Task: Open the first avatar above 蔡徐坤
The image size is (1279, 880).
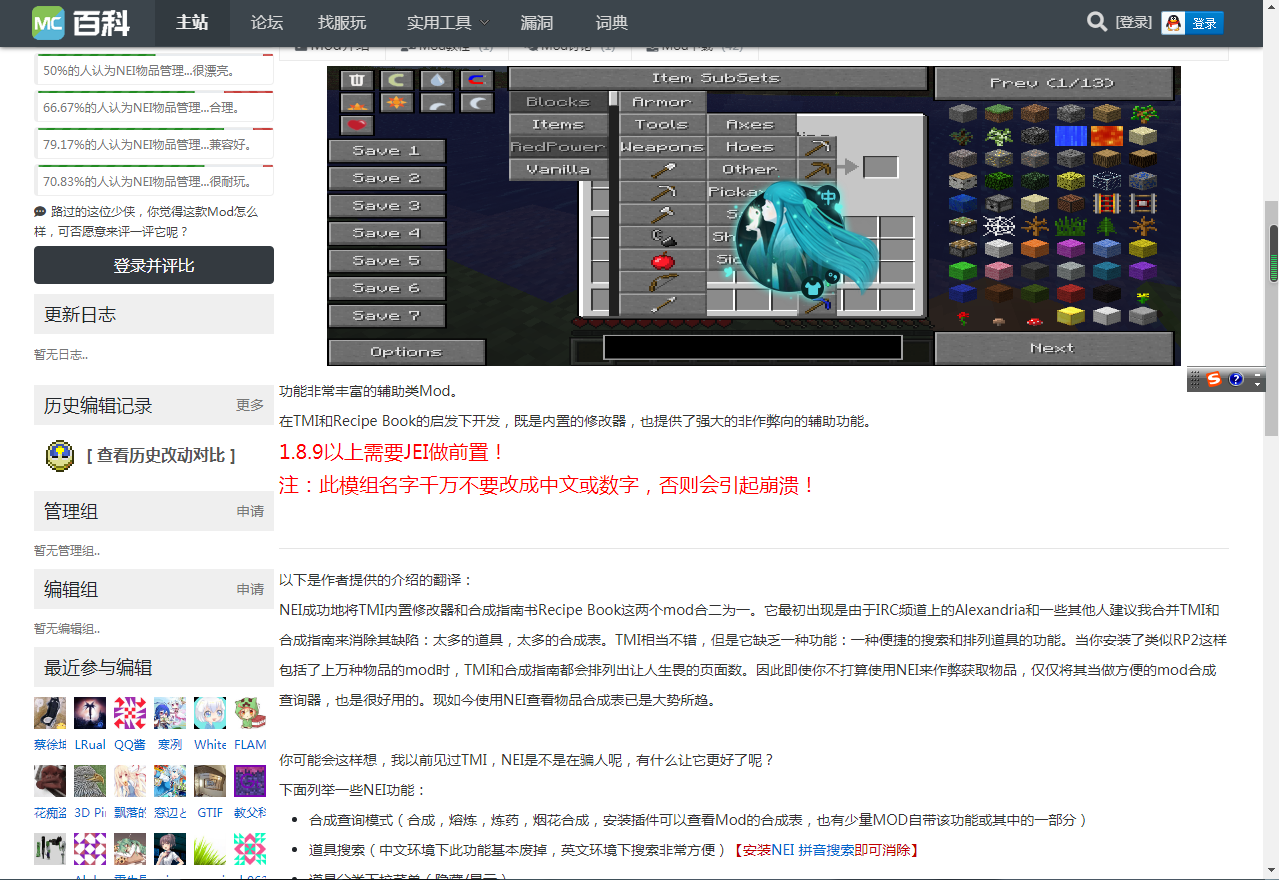Action: pyautogui.click(x=50, y=713)
